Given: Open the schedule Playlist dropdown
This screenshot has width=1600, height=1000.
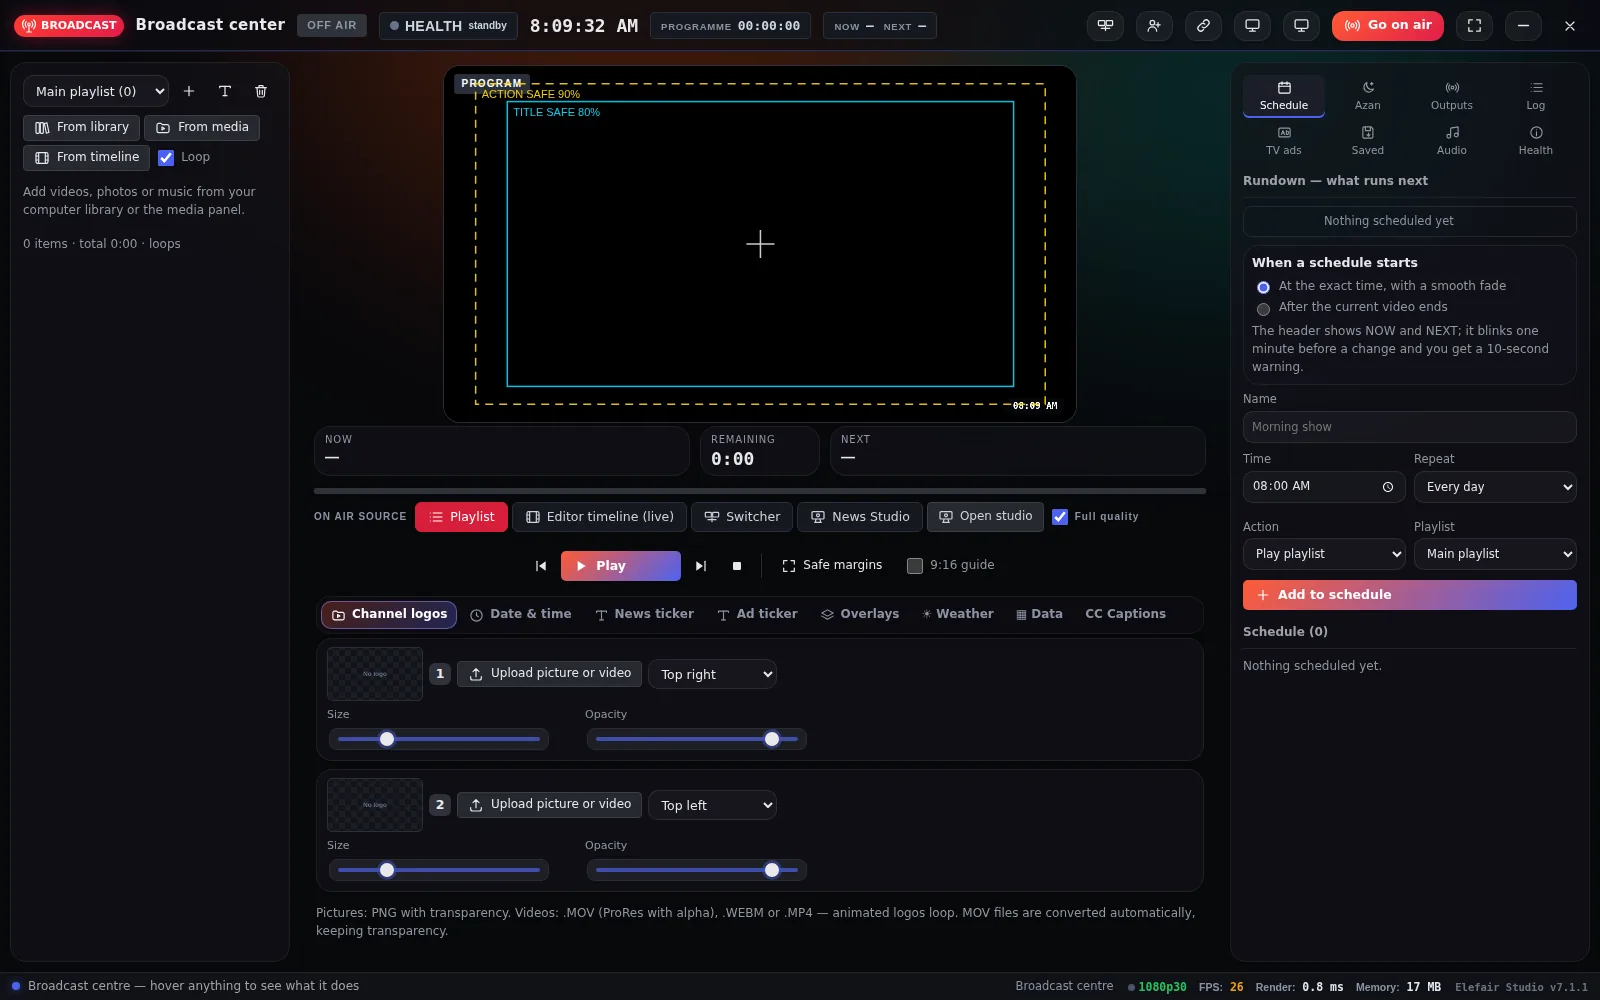Looking at the screenshot, I should coord(1495,554).
